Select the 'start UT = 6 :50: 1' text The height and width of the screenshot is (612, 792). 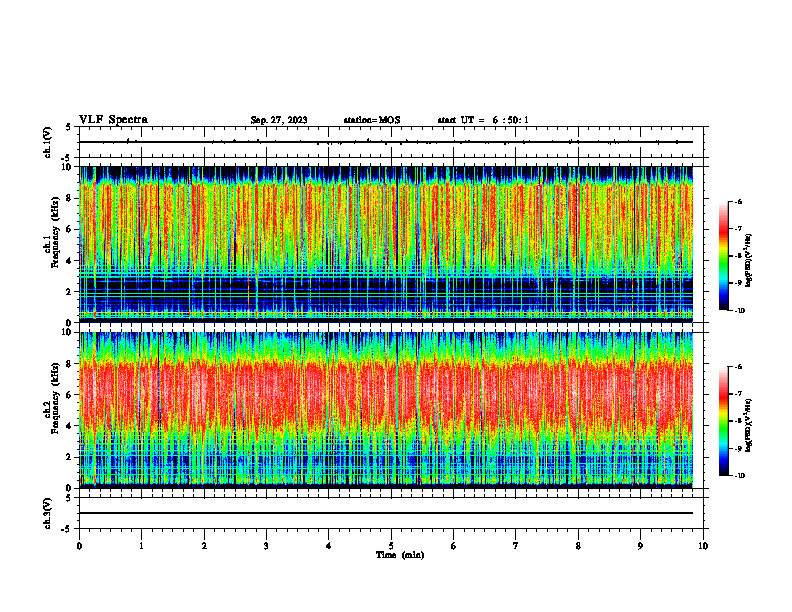[x=483, y=120]
